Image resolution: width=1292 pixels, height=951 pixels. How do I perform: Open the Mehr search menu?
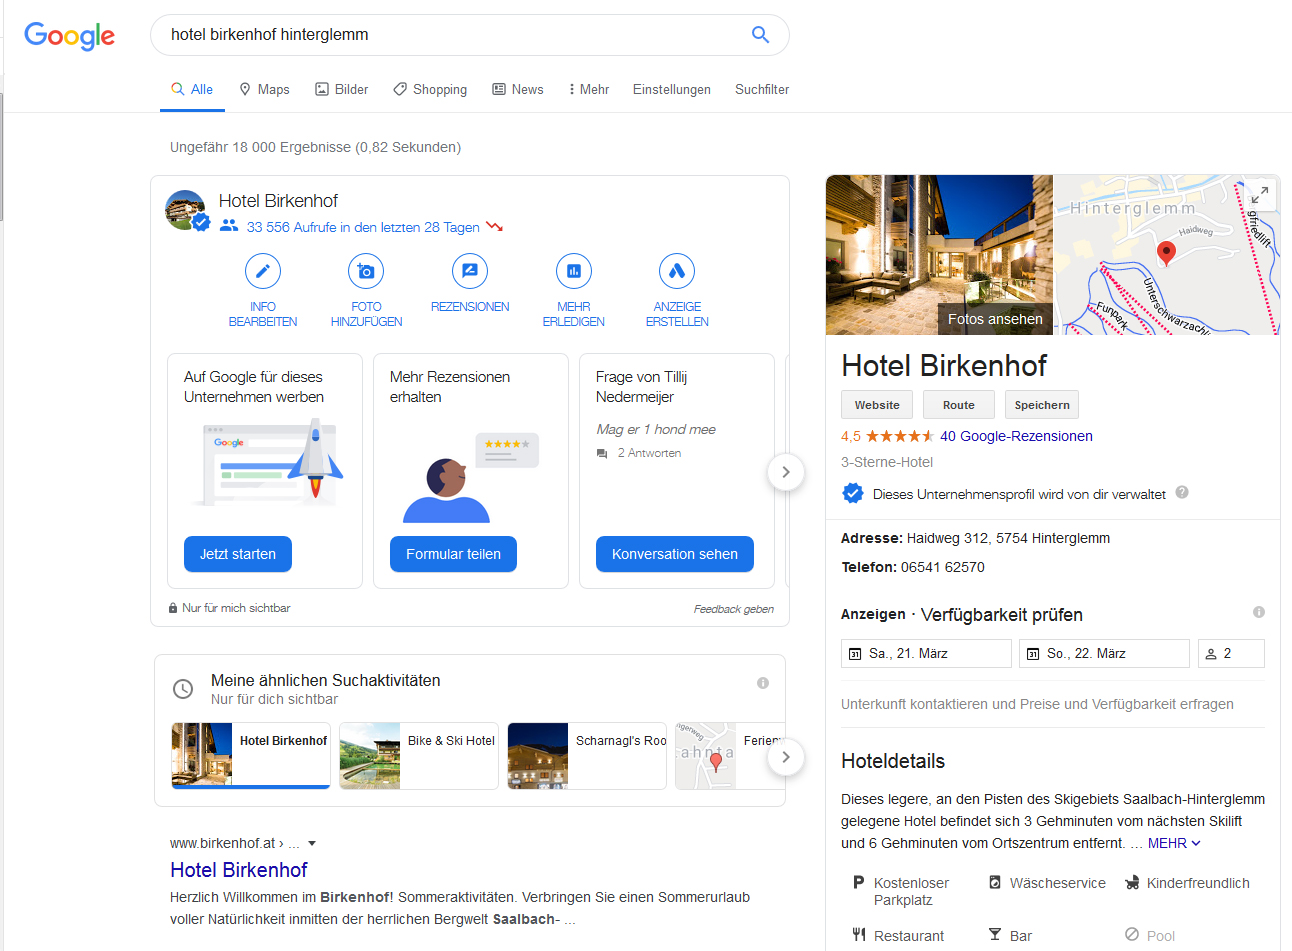(589, 89)
